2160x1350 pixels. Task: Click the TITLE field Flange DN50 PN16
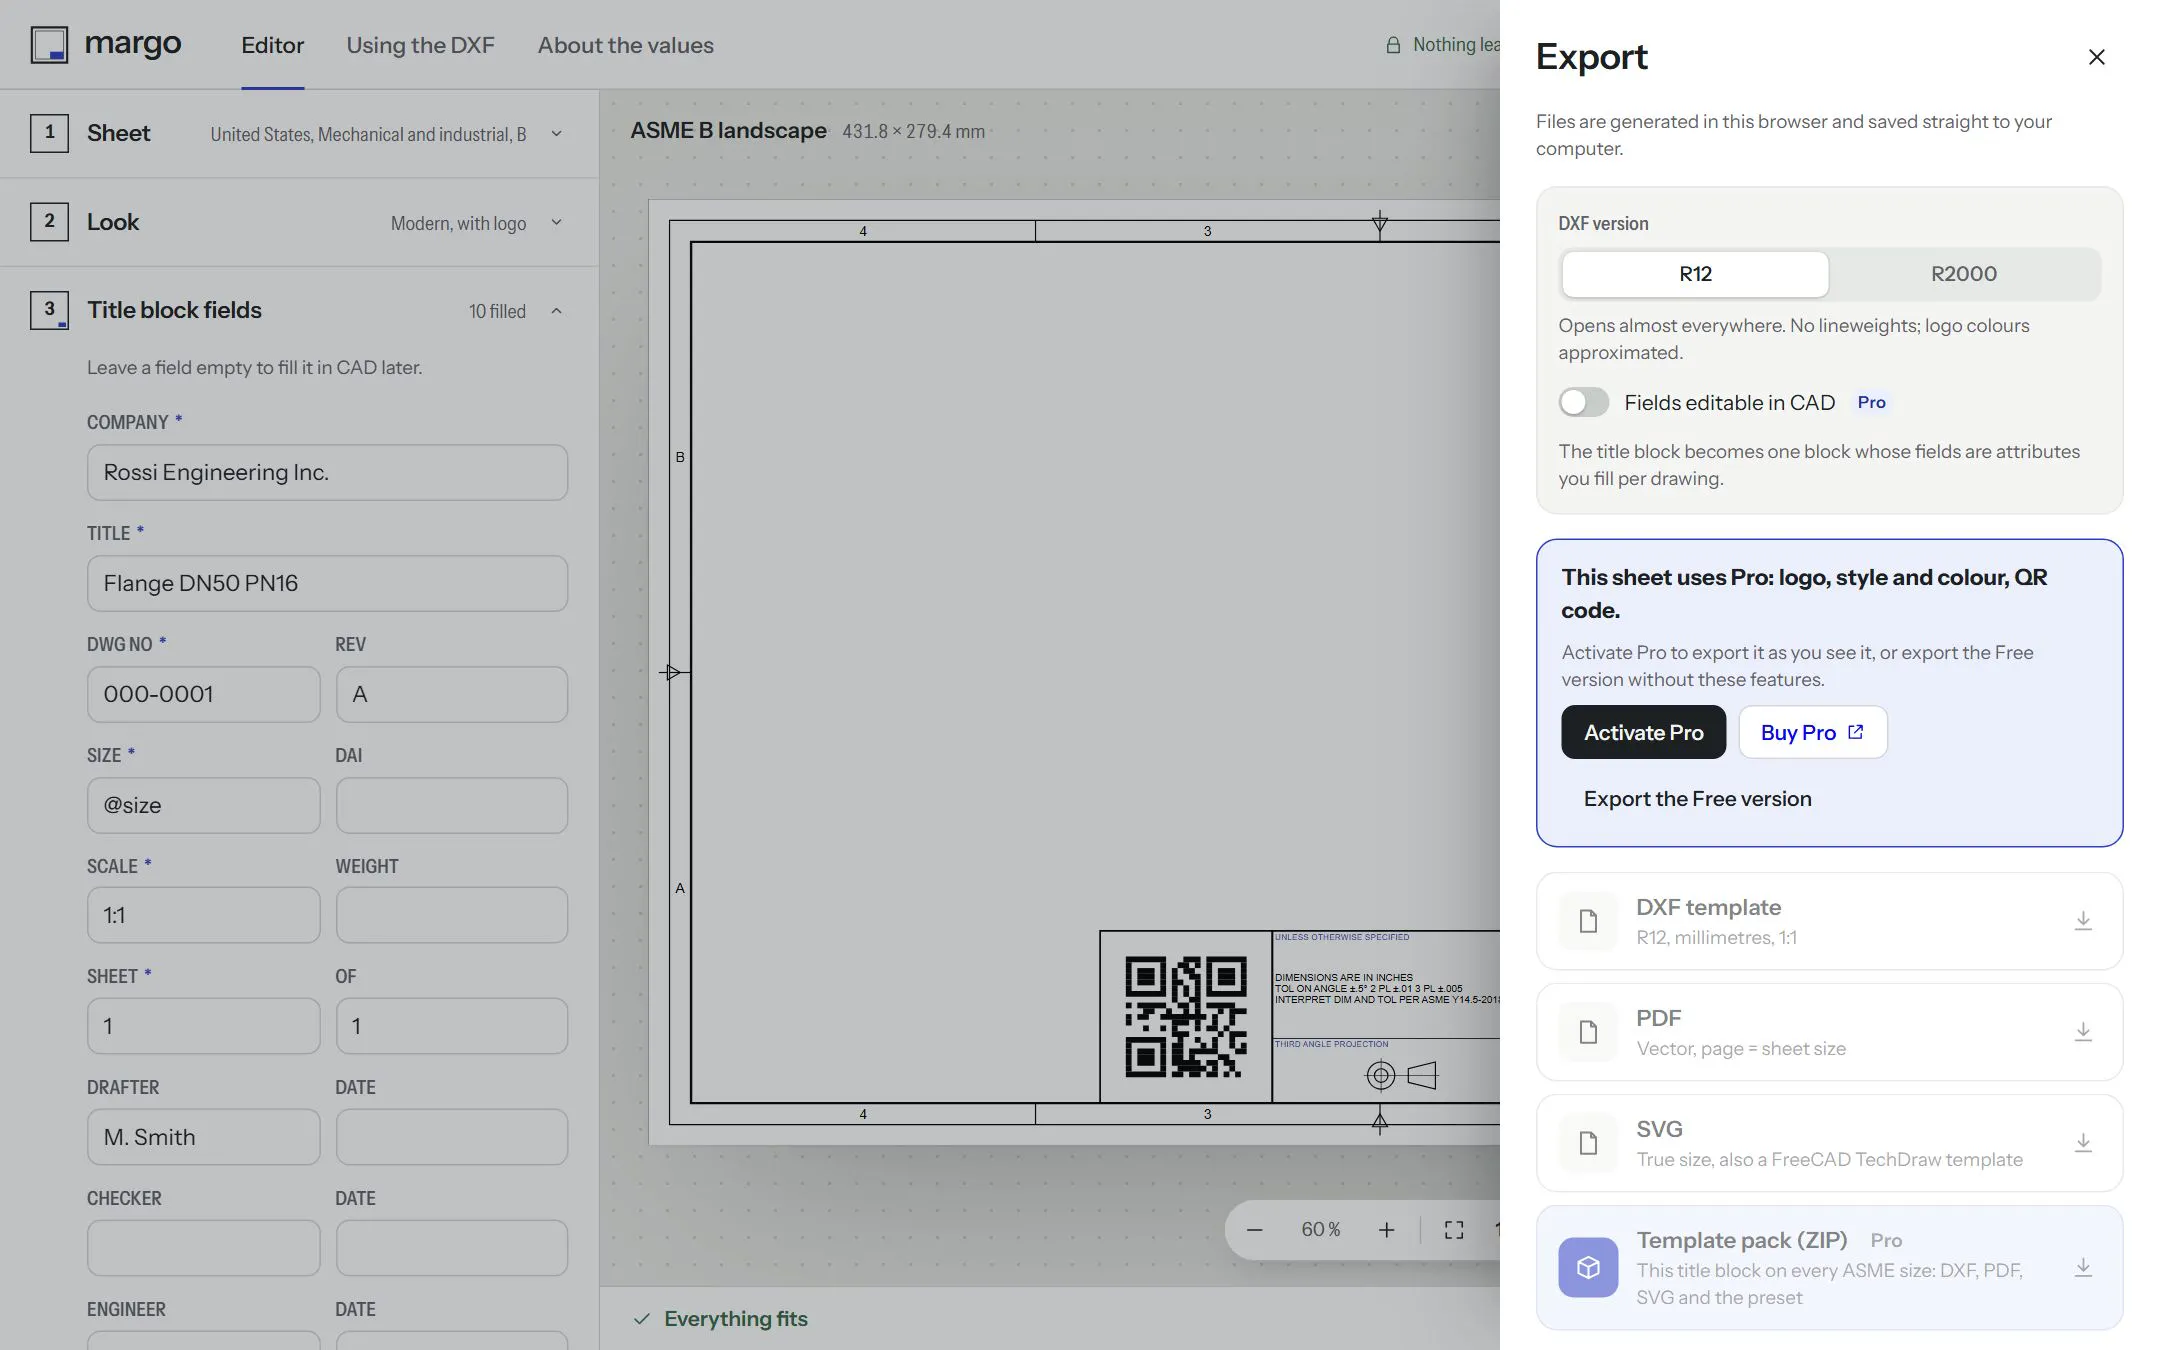[327, 584]
